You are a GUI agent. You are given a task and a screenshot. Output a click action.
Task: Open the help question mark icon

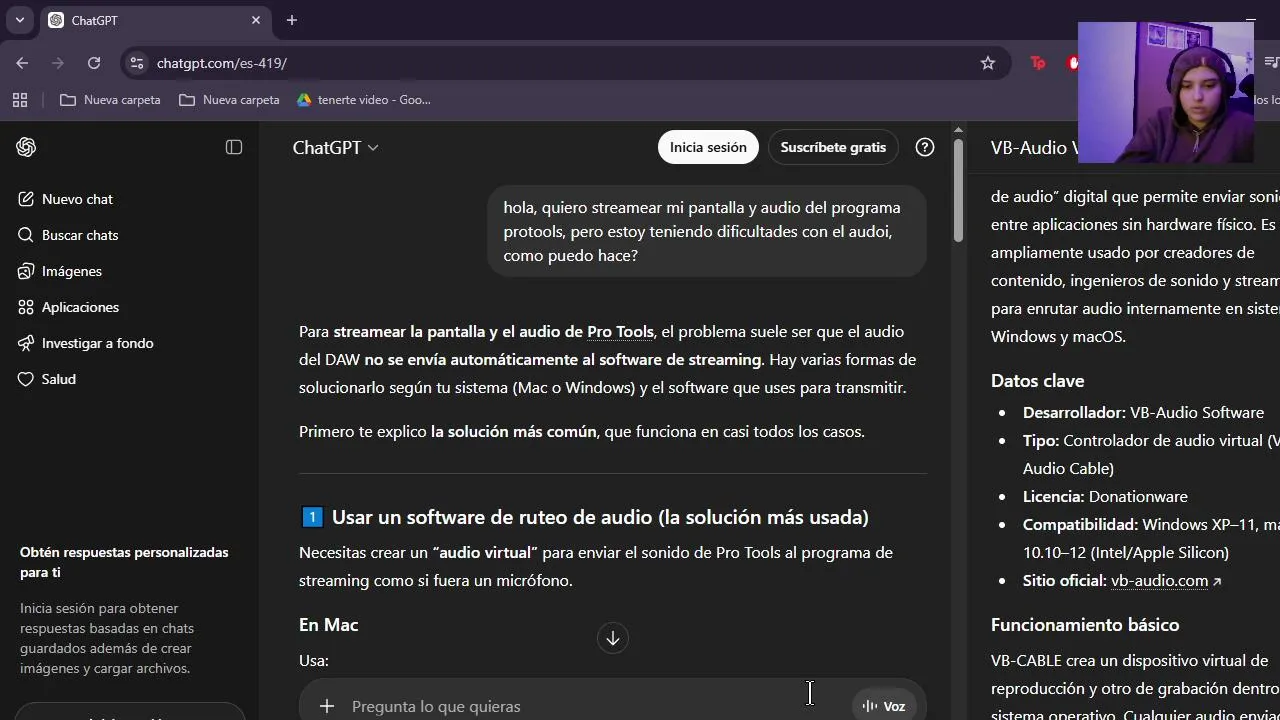(925, 147)
